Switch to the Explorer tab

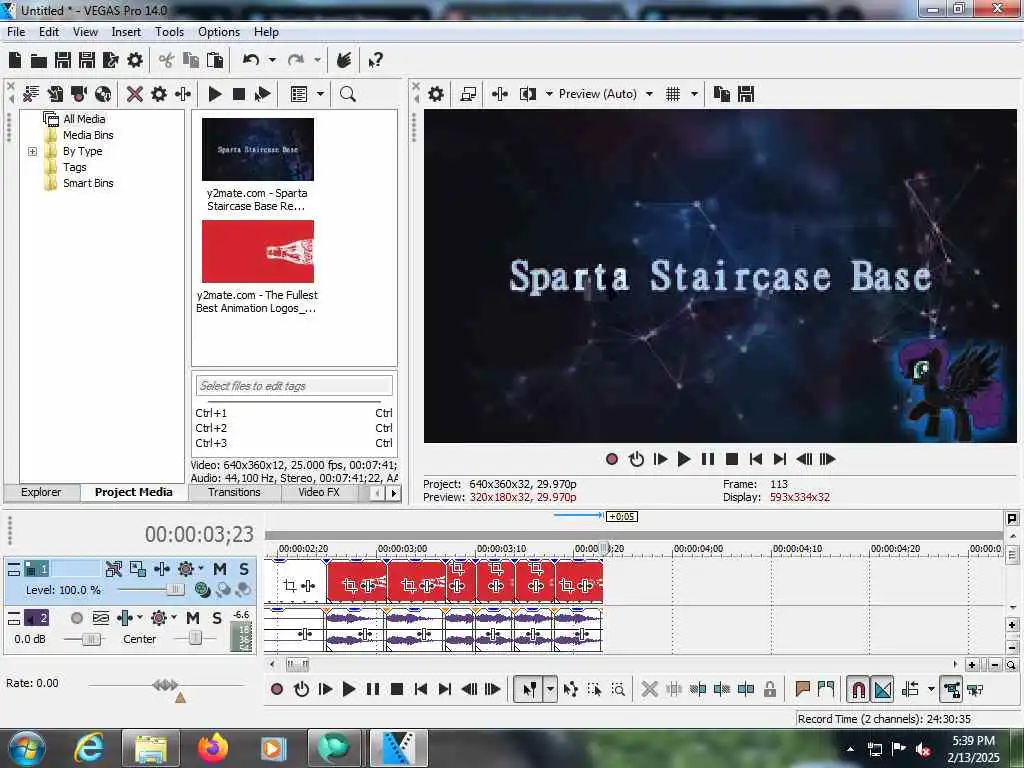point(41,492)
